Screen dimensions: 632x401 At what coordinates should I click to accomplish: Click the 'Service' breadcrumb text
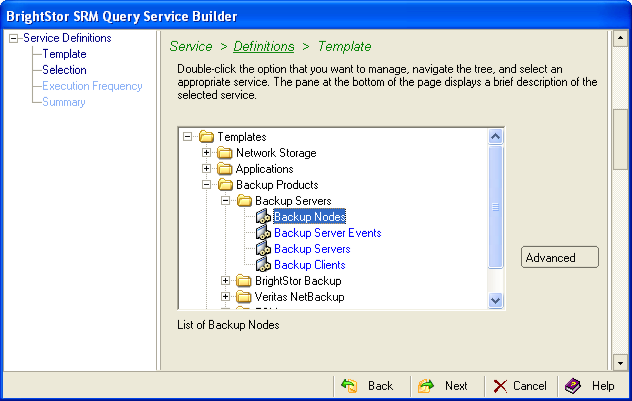tap(191, 46)
